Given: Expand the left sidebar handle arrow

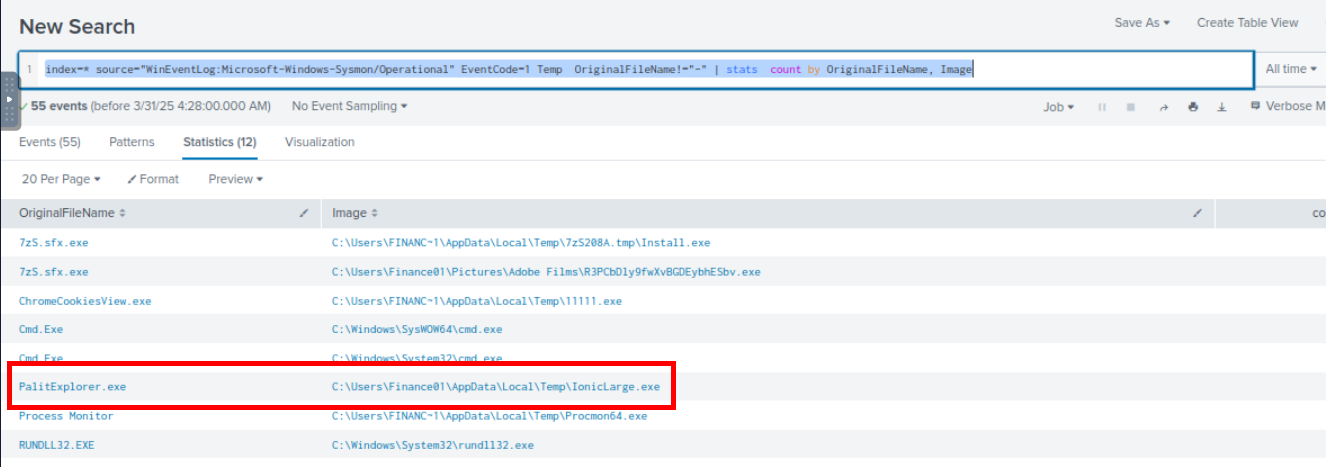Looking at the screenshot, I should (x=10, y=100).
